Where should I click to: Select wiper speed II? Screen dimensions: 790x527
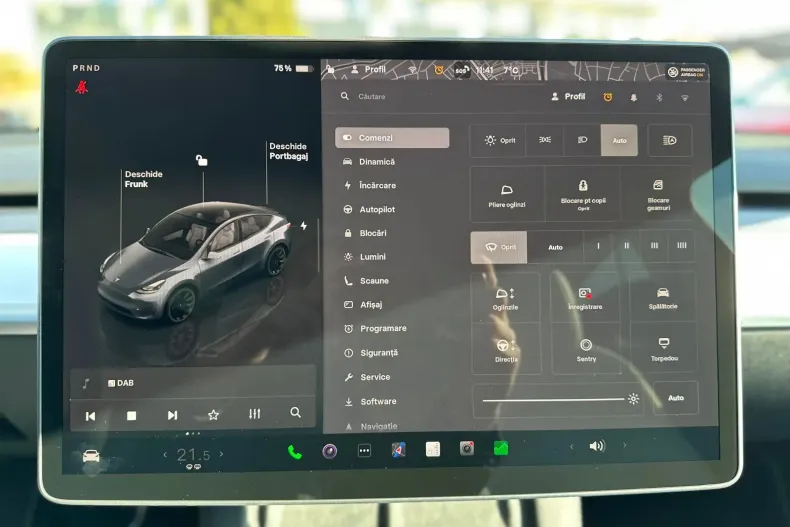click(x=626, y=246)
